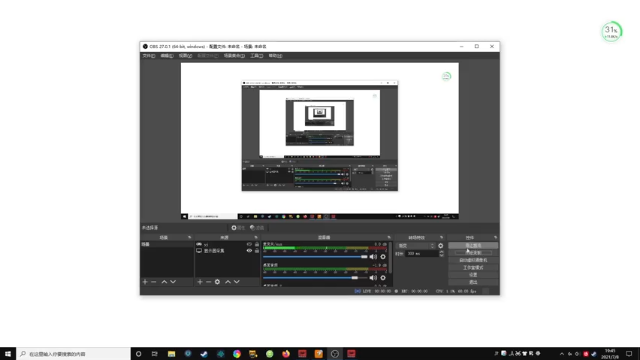Image resolution: width=640 pixels, height=360 pixels.
Task: Move the selected scene down with the arrow
Action: click(x=173, y=282)
